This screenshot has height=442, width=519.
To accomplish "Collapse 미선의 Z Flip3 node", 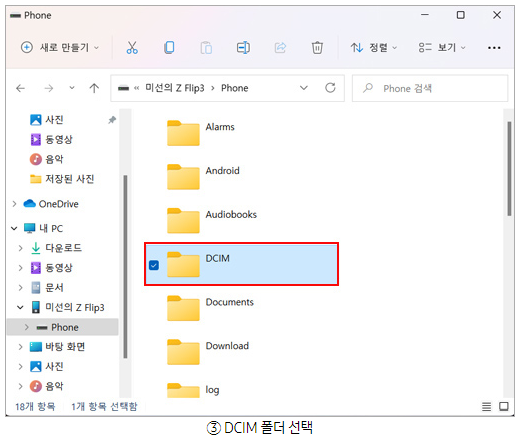I will tap(20, 307).
